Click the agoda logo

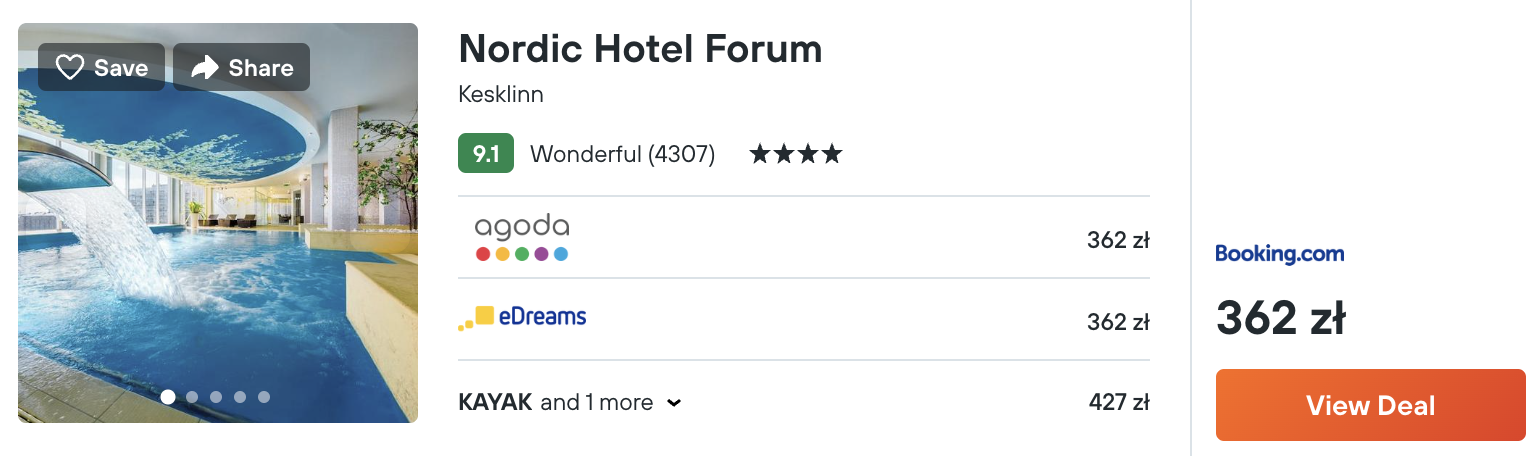pyautogui.click(x=521, y=237)
